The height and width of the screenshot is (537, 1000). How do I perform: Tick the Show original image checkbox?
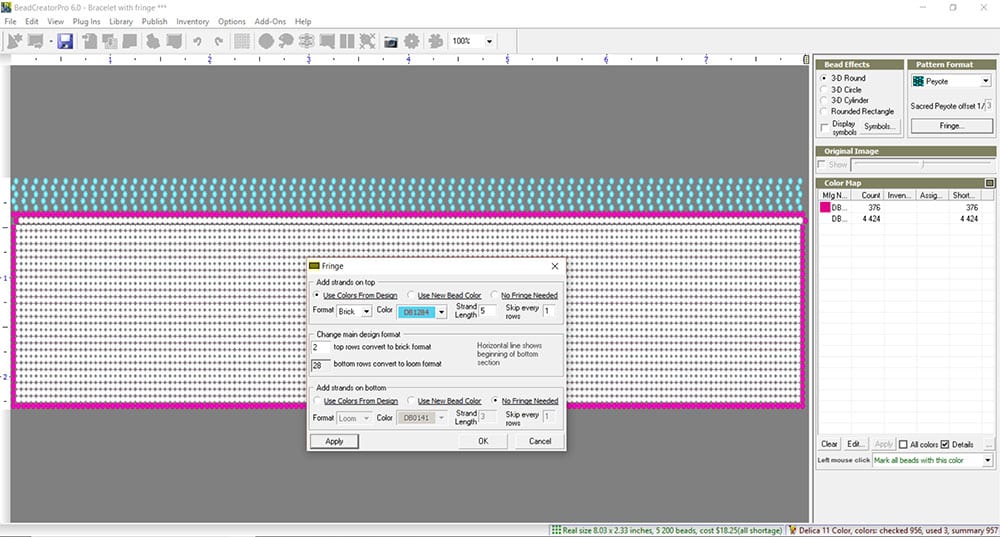pyautogui.click(x=821, y=165)
